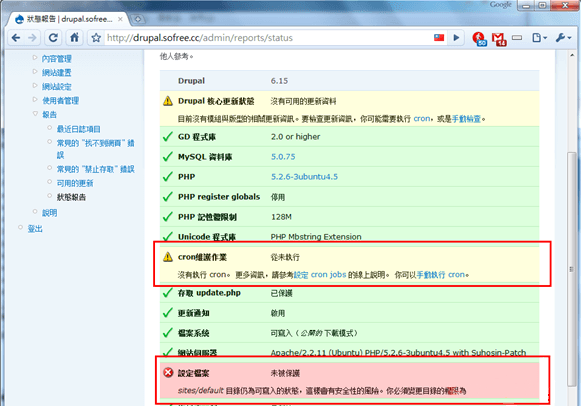Screen dimensions: 581x406
Task: Click the 128M memory limit value
Action: tap(281, 217)
